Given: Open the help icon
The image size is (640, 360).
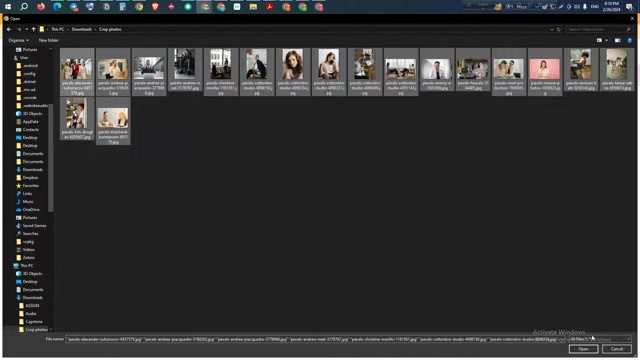Looking at the screenshot, I should tap(629, 40).
